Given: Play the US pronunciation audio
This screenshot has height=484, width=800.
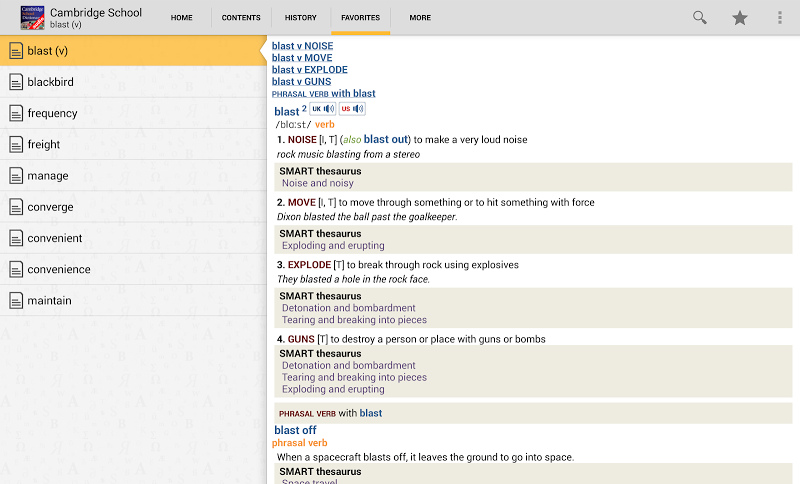Looking at the screenshot, I should [x=352, y=109].
